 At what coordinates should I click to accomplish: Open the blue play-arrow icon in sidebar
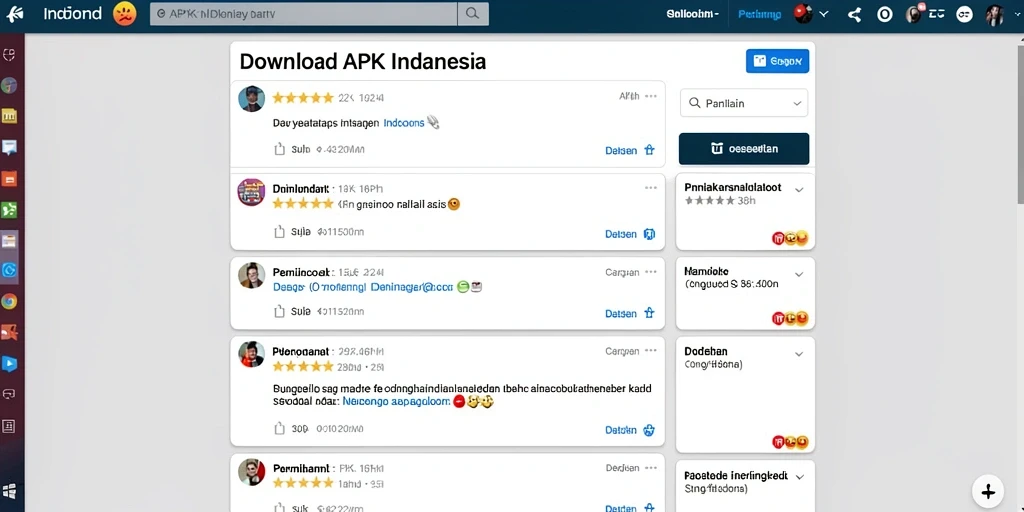(9, 364)
